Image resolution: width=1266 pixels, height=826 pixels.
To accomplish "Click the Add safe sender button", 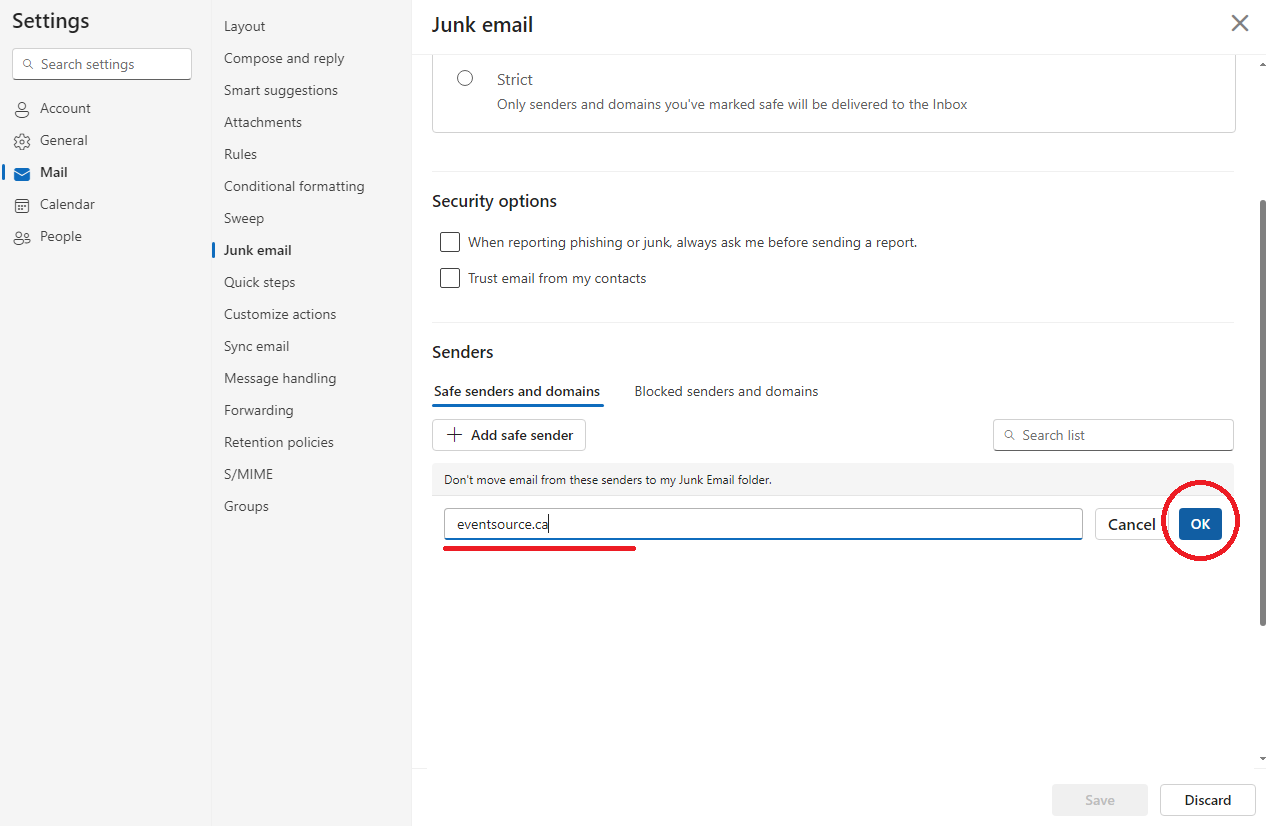I will coord(509,435).
